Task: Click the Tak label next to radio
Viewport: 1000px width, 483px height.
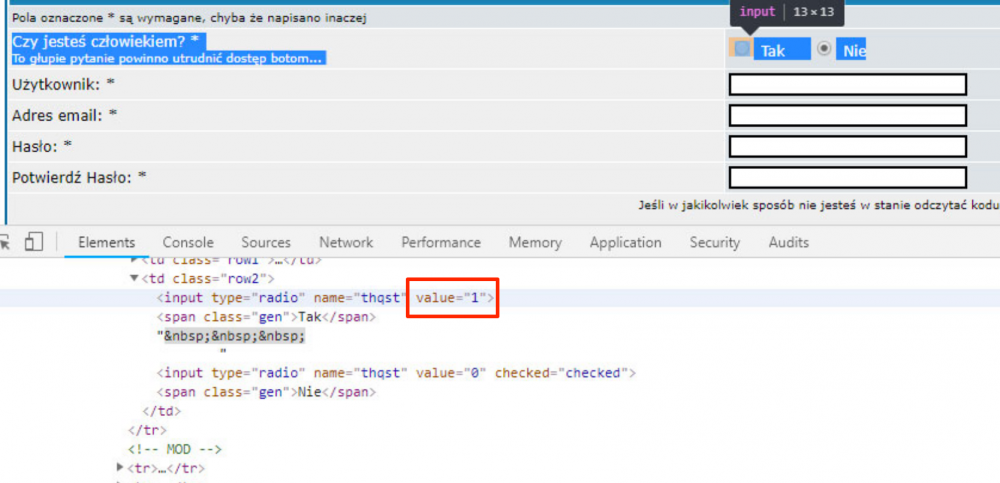Action: 772,51
